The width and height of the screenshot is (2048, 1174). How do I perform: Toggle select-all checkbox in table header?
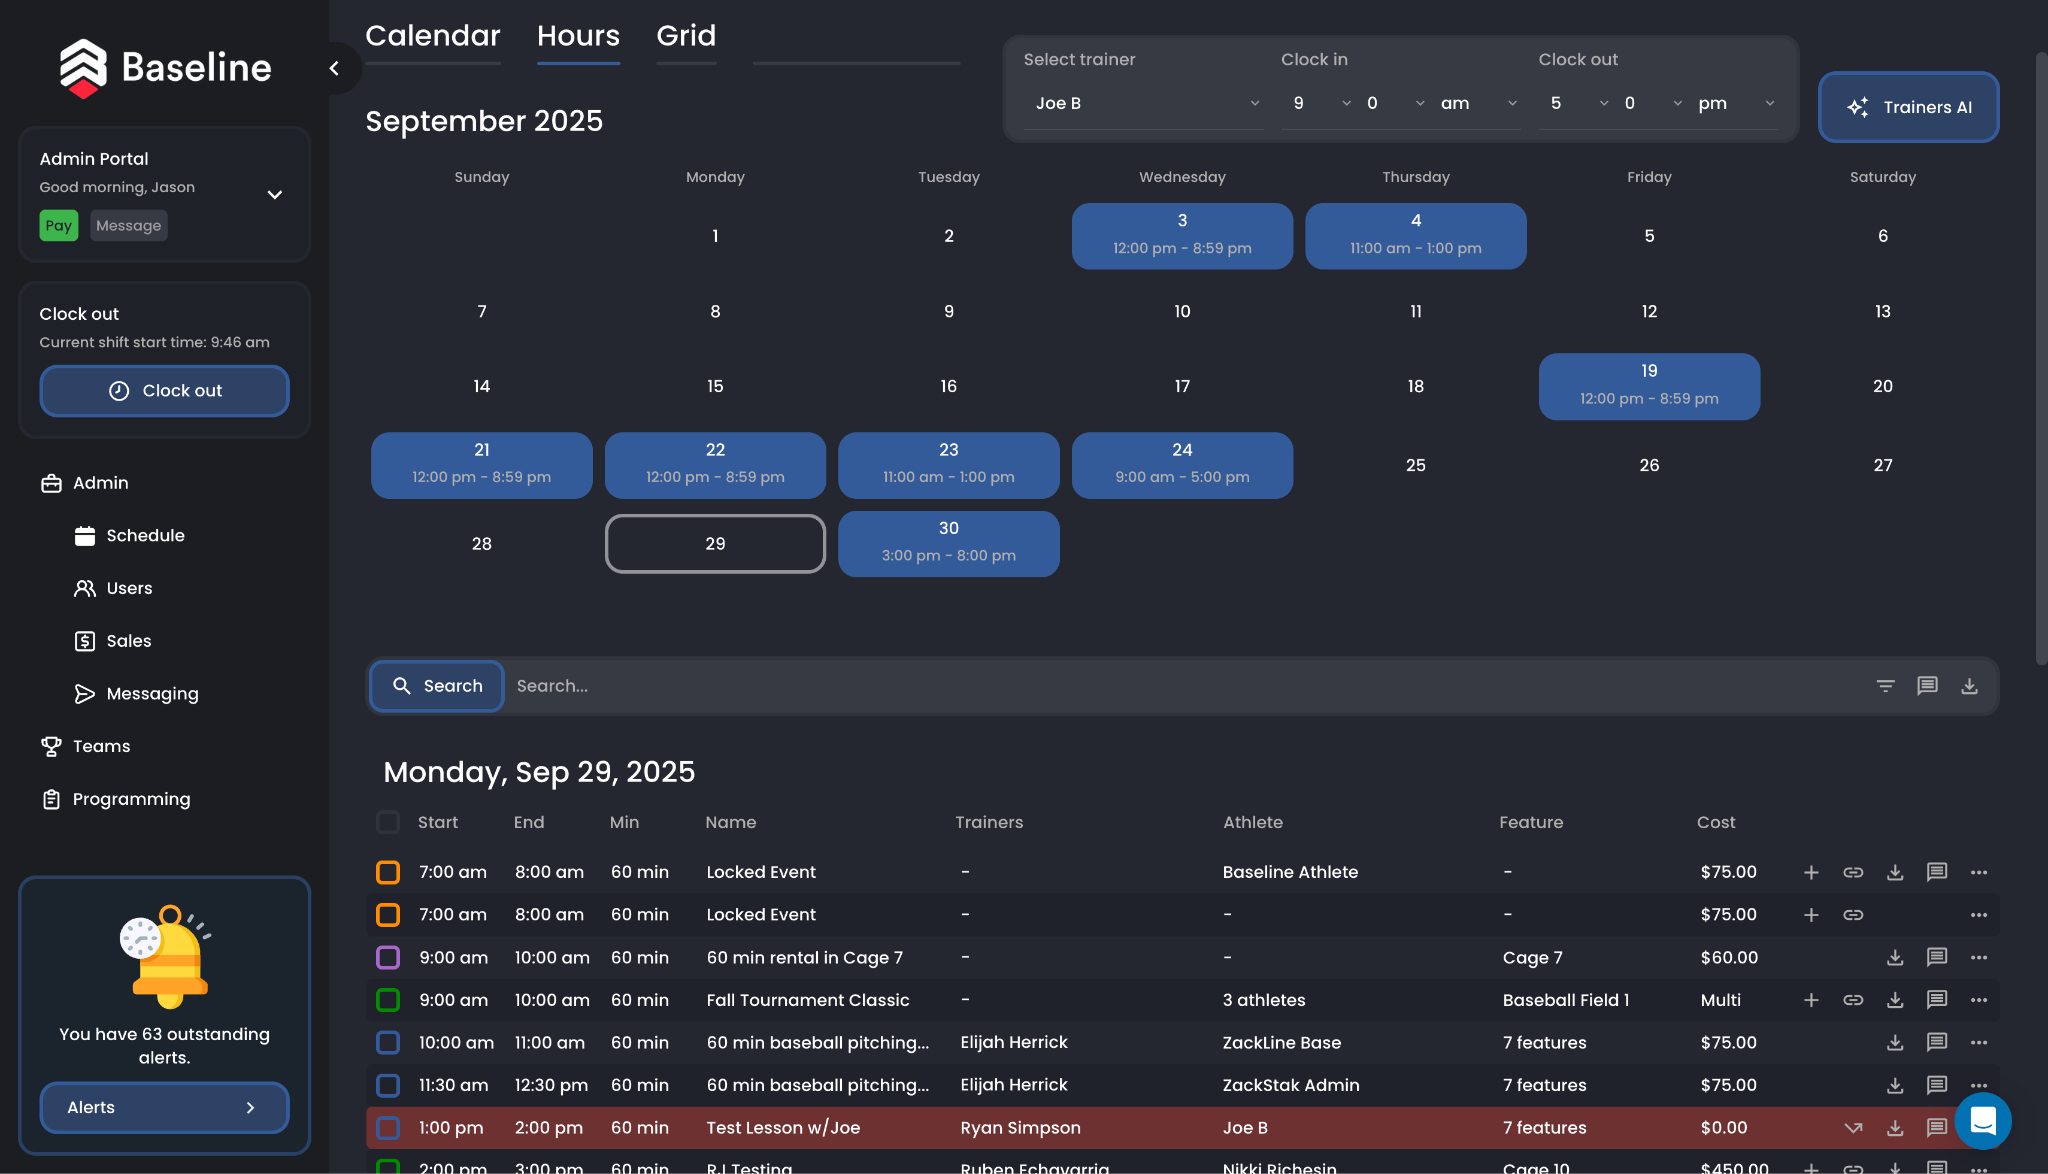coord(388,822)
